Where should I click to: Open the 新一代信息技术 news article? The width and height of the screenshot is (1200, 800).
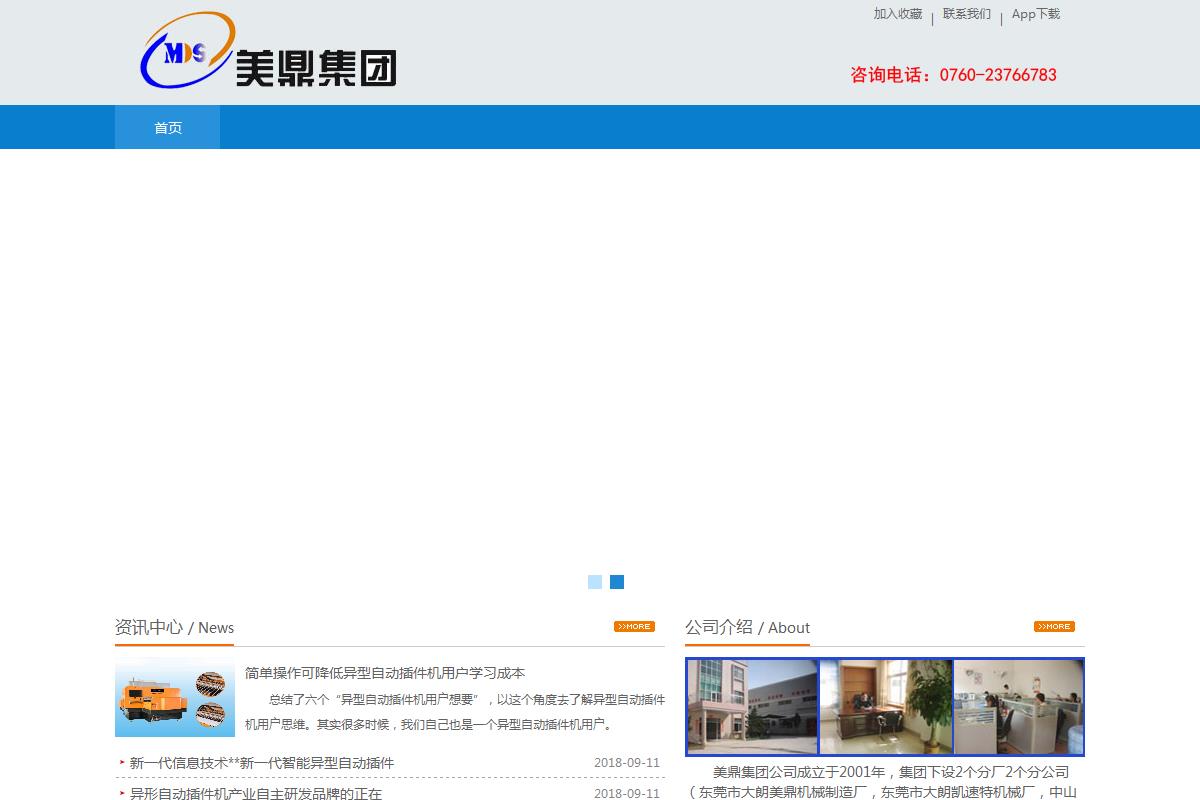[262, 763]
